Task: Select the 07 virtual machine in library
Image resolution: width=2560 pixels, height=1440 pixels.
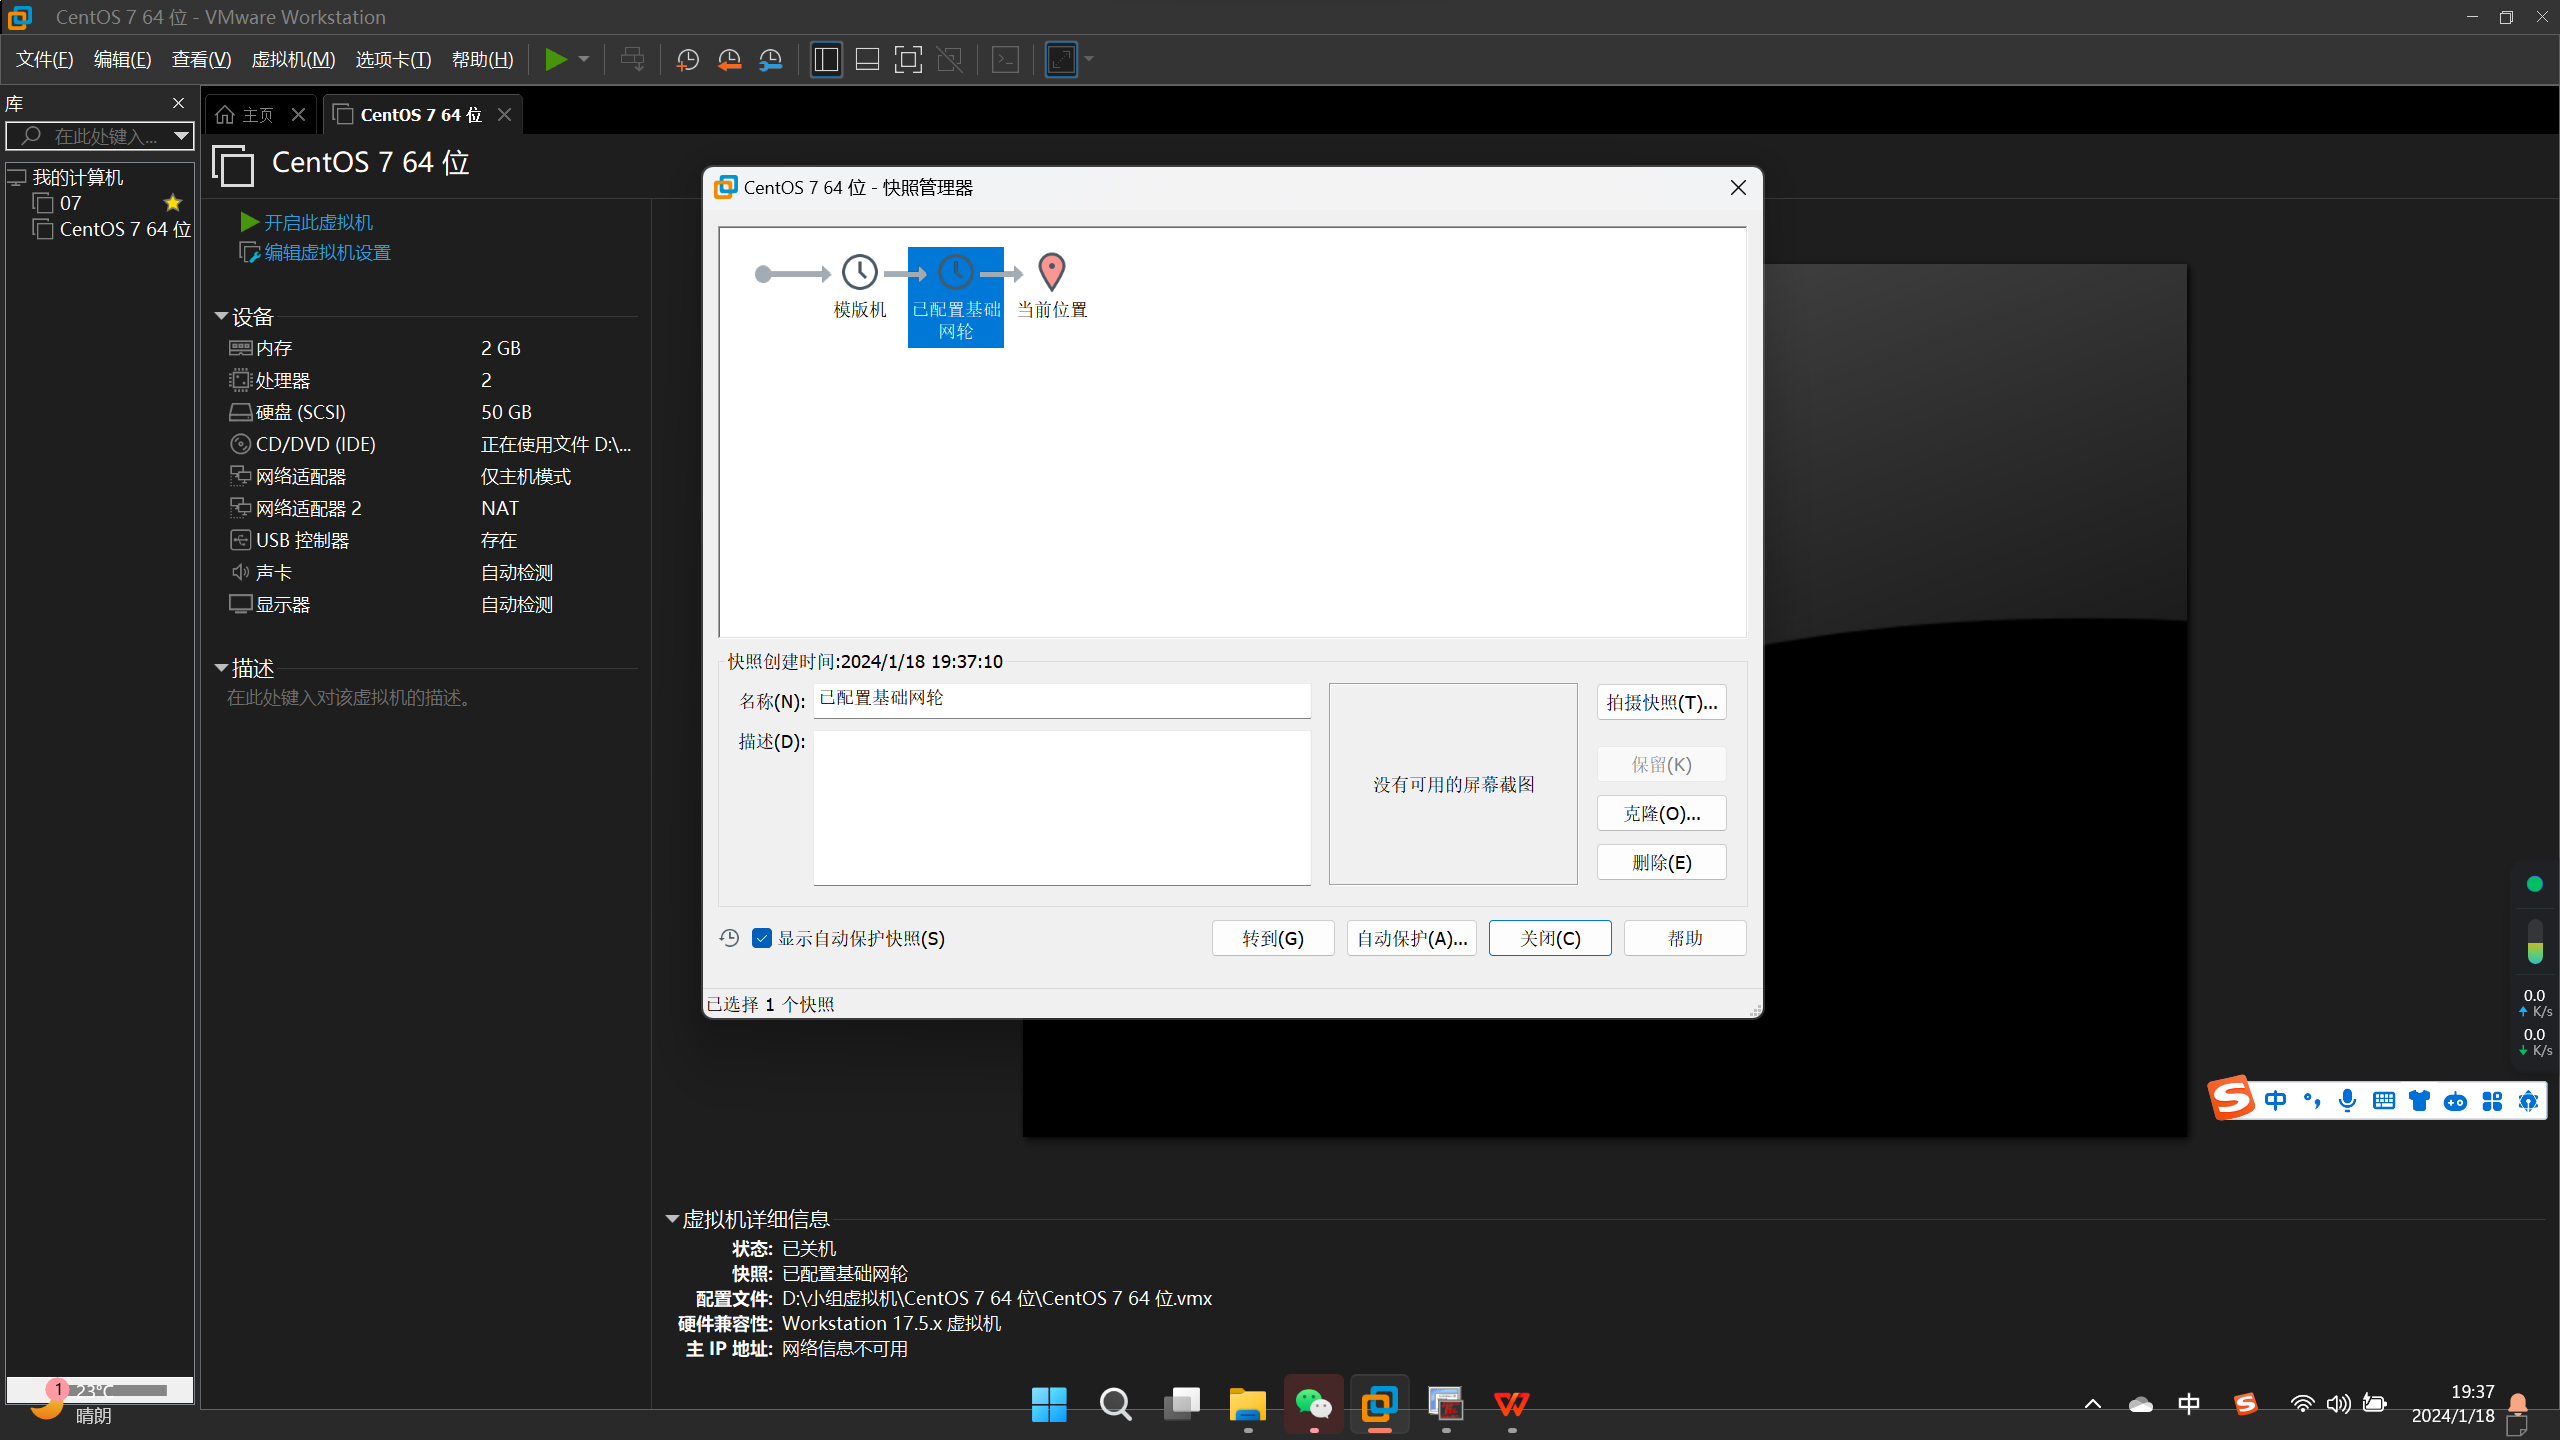Action: (x=70, y=203)
